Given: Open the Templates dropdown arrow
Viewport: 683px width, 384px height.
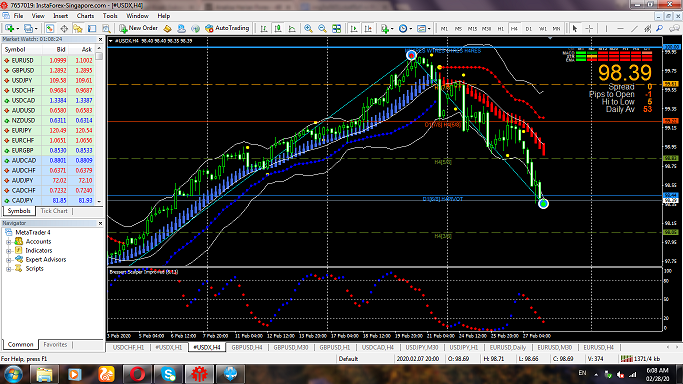Looking at the screenshot, I should click(x=429, y=29).
